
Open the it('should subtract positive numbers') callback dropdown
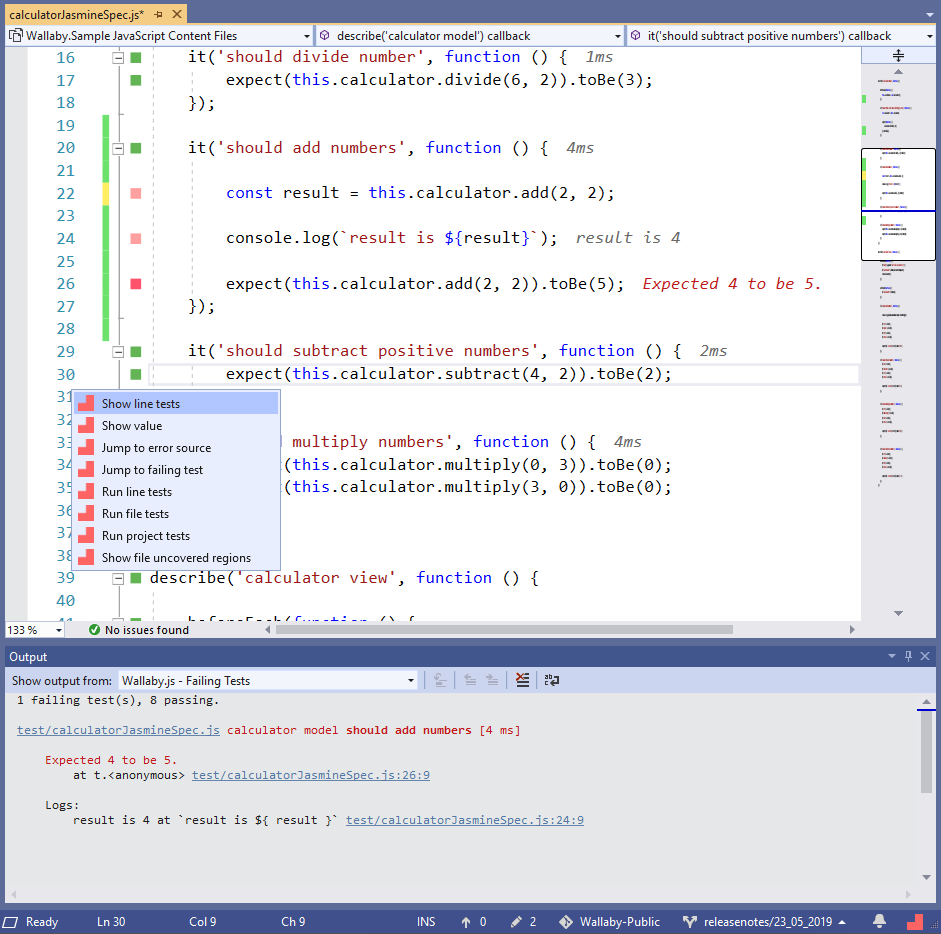click(x=781, y=36)
